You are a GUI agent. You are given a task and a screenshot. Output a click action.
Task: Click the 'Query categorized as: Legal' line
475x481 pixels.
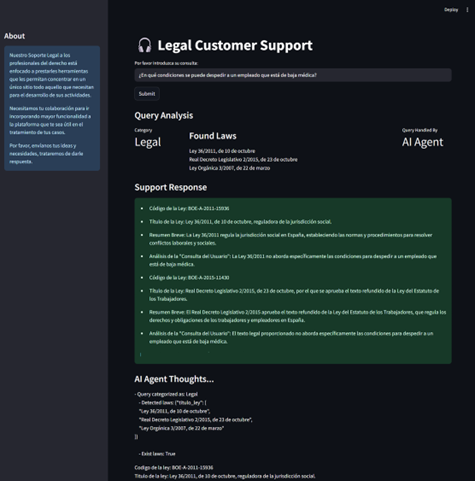[x=166, y=394]
